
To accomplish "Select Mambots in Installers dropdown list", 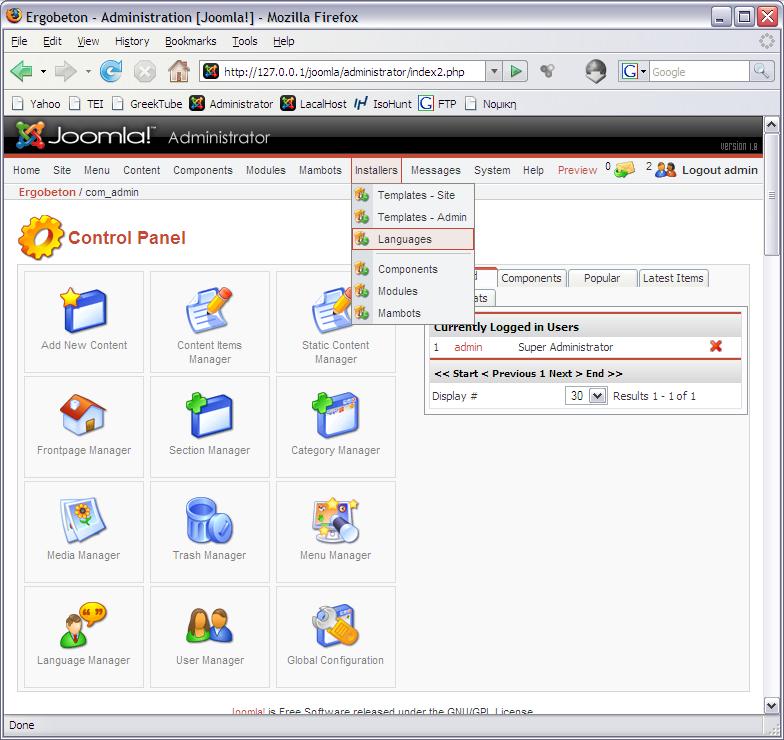I will click(x=412, y=313).
